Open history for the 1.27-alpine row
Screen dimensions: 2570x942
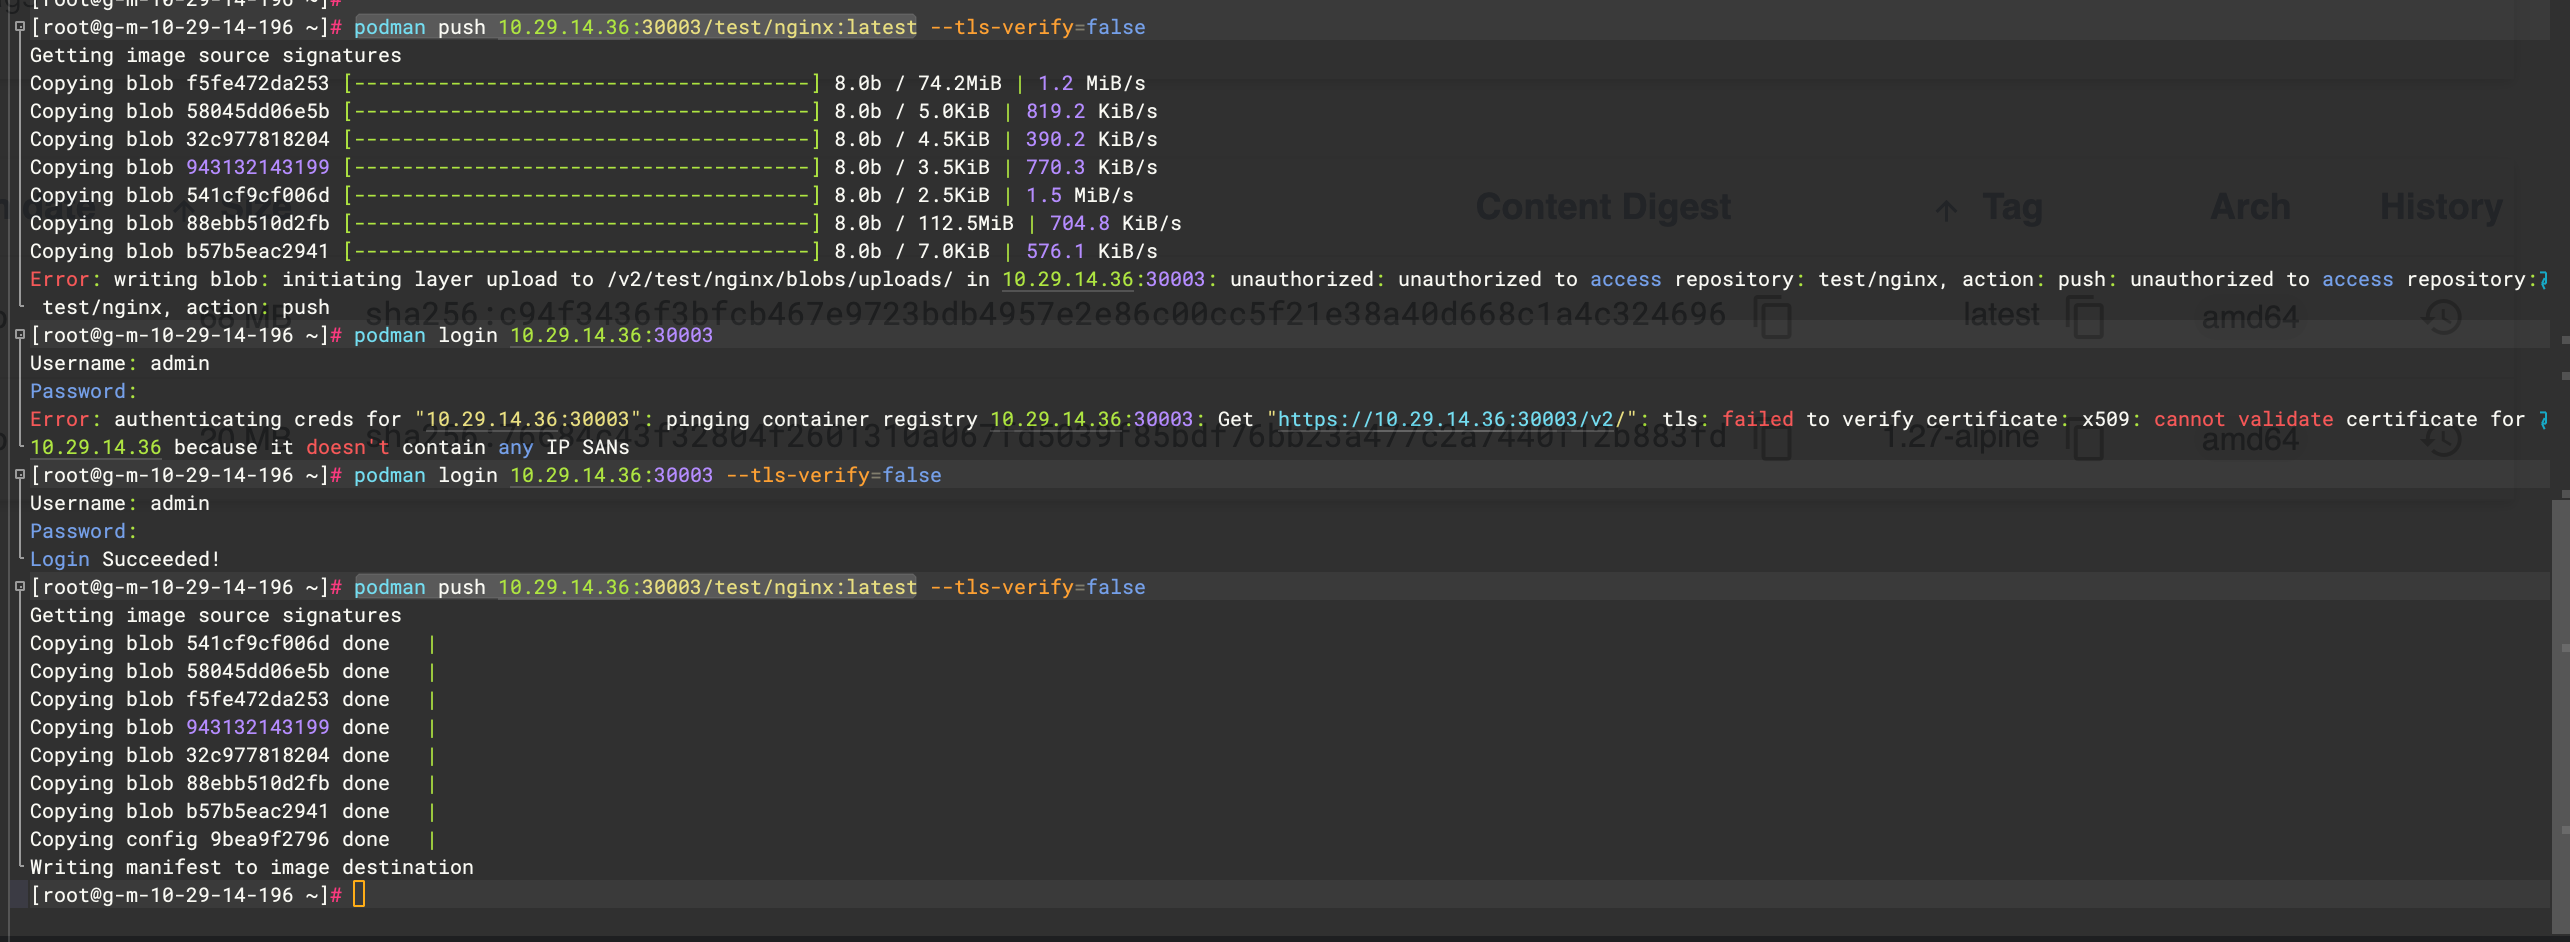point(2442,440)
